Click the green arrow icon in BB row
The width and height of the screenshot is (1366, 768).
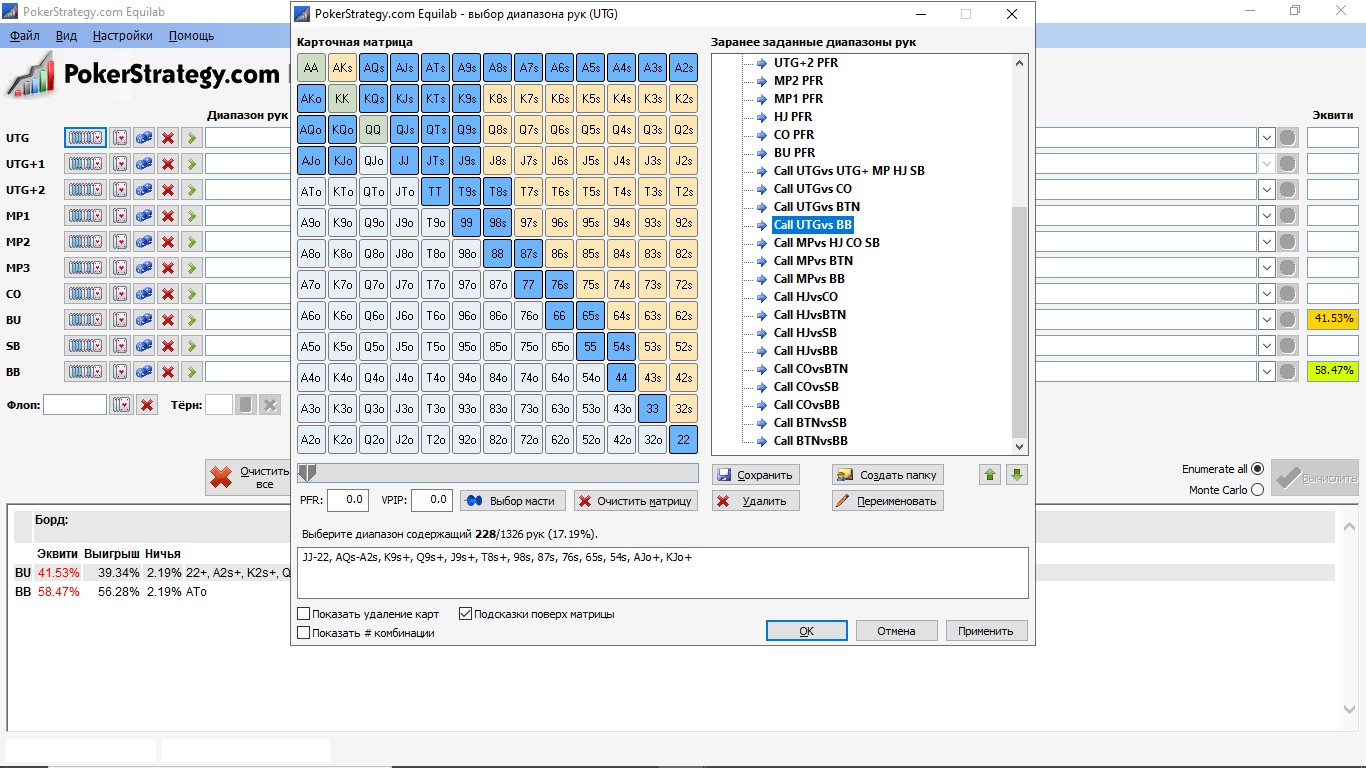(192, 371)
